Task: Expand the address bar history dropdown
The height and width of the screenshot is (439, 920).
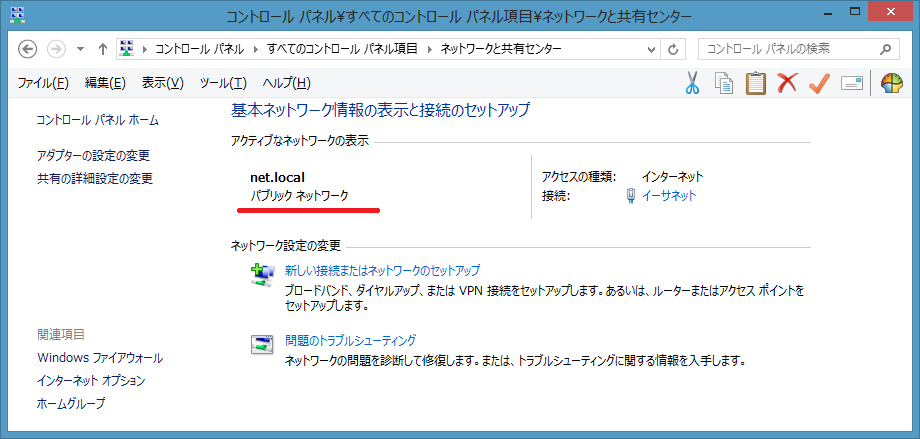Action: tap(650, 49)
